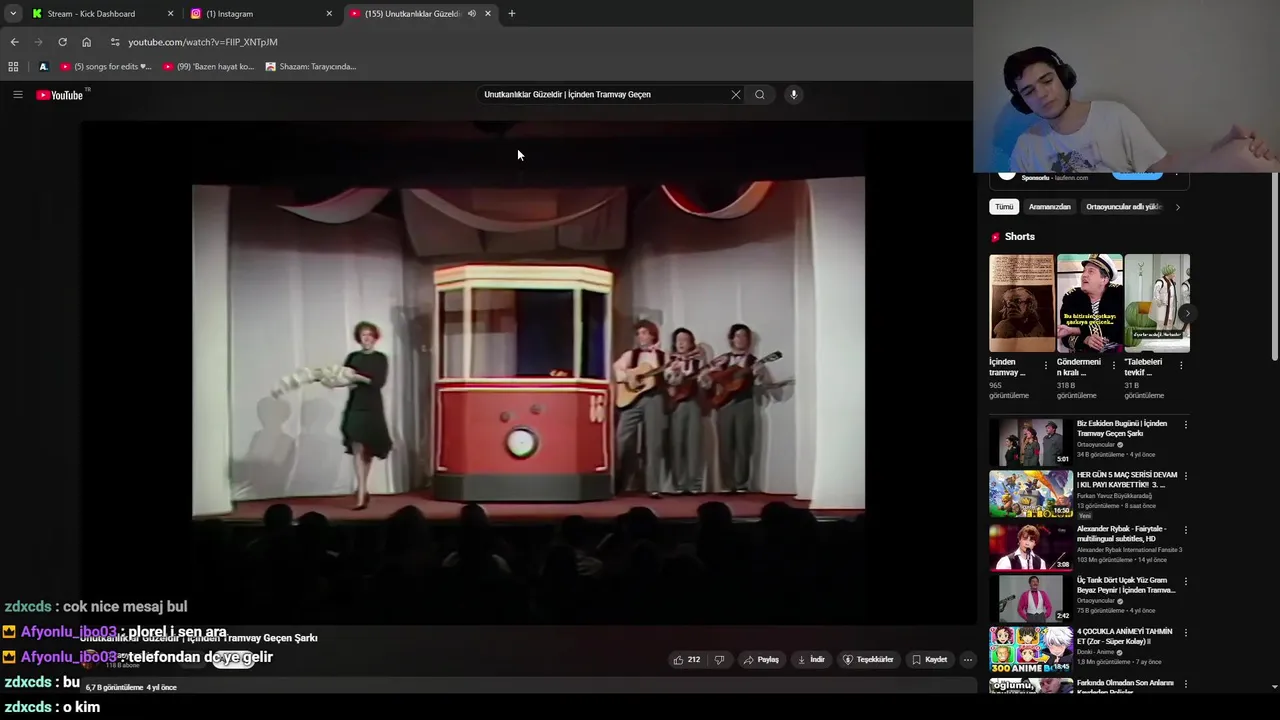Start voice search with the microphone icon
Image resolution: width=1280 pixels, height=720 pixels.
(x=794, y=95)
